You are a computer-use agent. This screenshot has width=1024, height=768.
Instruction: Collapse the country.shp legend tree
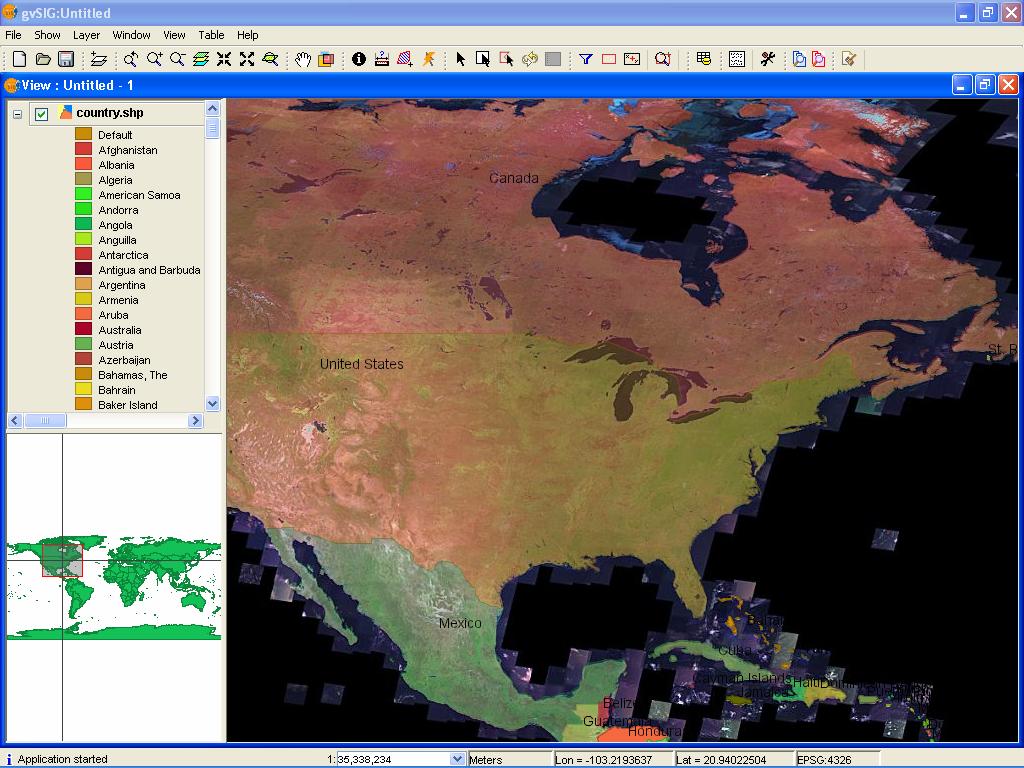17,114
